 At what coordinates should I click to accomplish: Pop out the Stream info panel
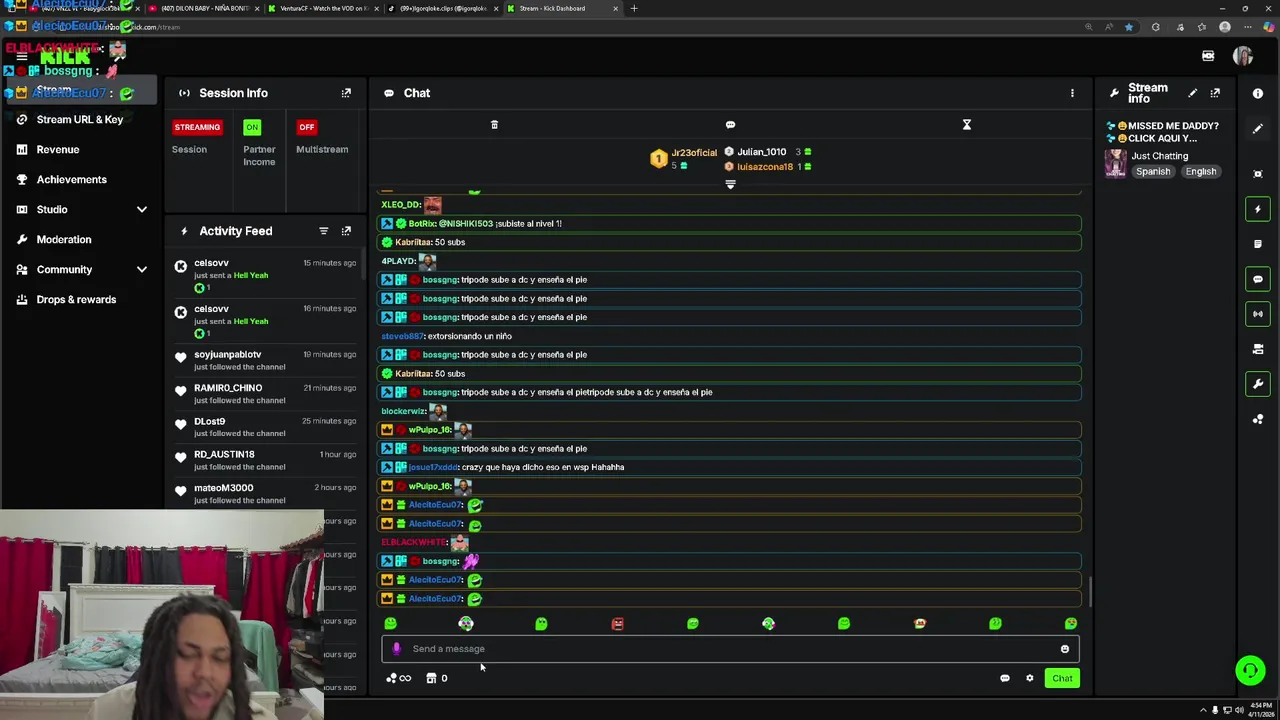click(x=1215, y=93)
